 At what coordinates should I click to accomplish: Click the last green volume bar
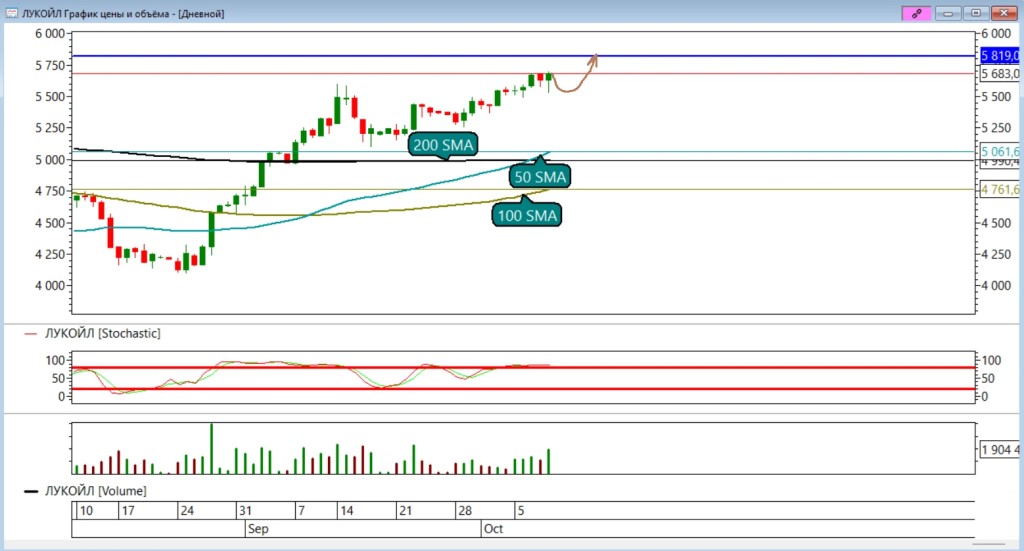[x=549, y=462]
